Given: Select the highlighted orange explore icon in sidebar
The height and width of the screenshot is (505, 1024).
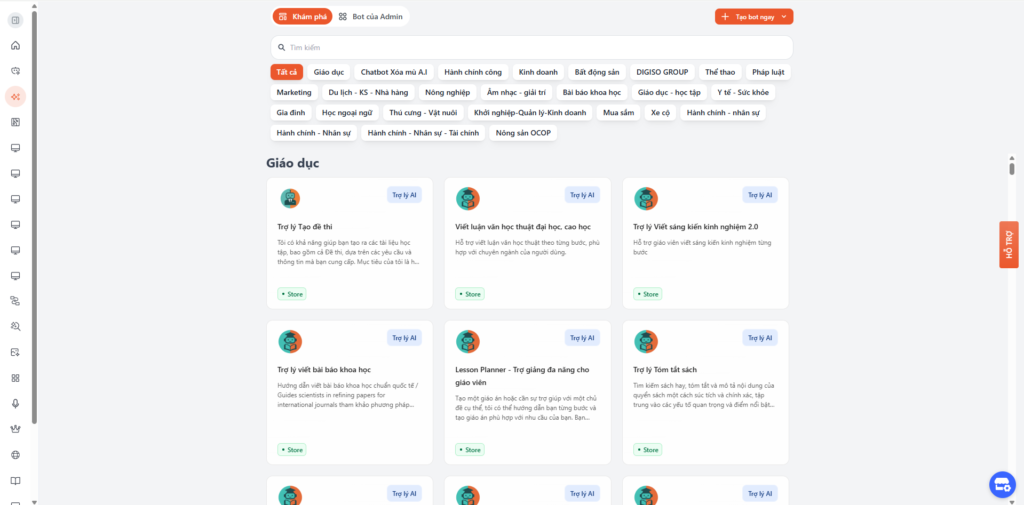Looking at the screenshot, I should [x=16, y=97].
